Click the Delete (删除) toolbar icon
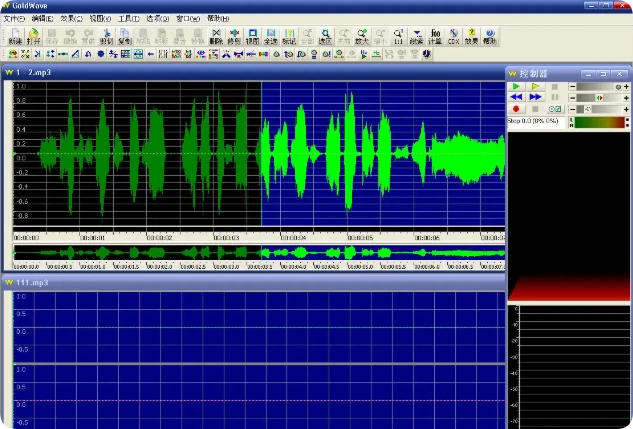Screen dimensions: 633x429 click(x=216, y=36)
